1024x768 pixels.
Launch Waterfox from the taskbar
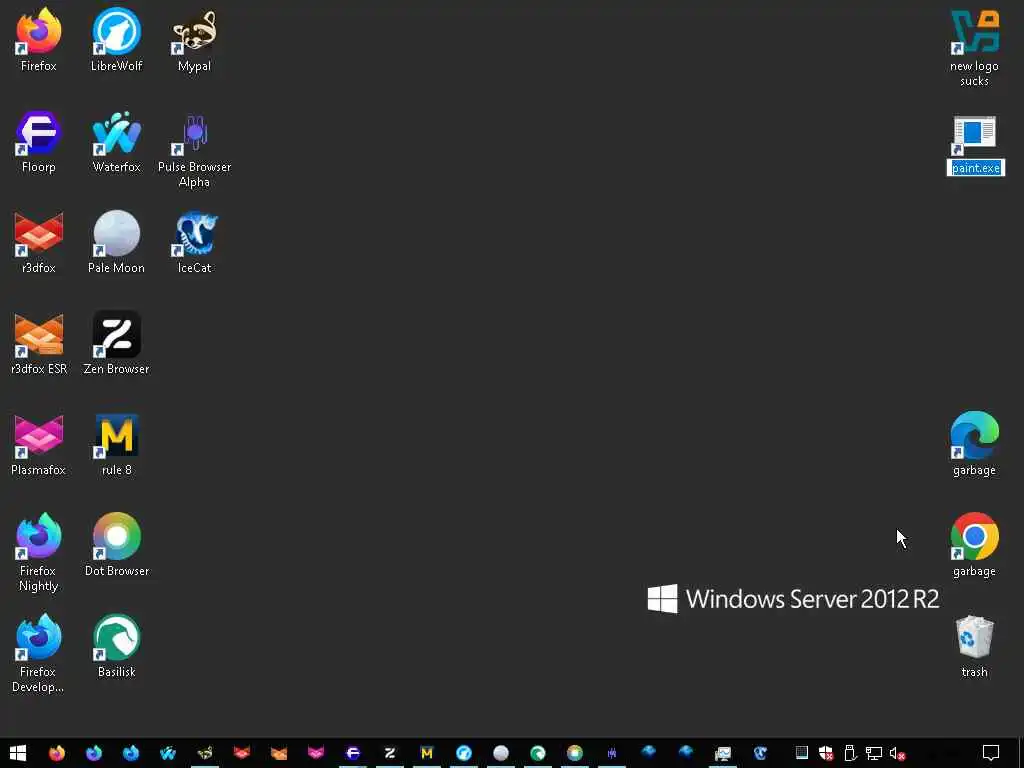tap(167, 753)
